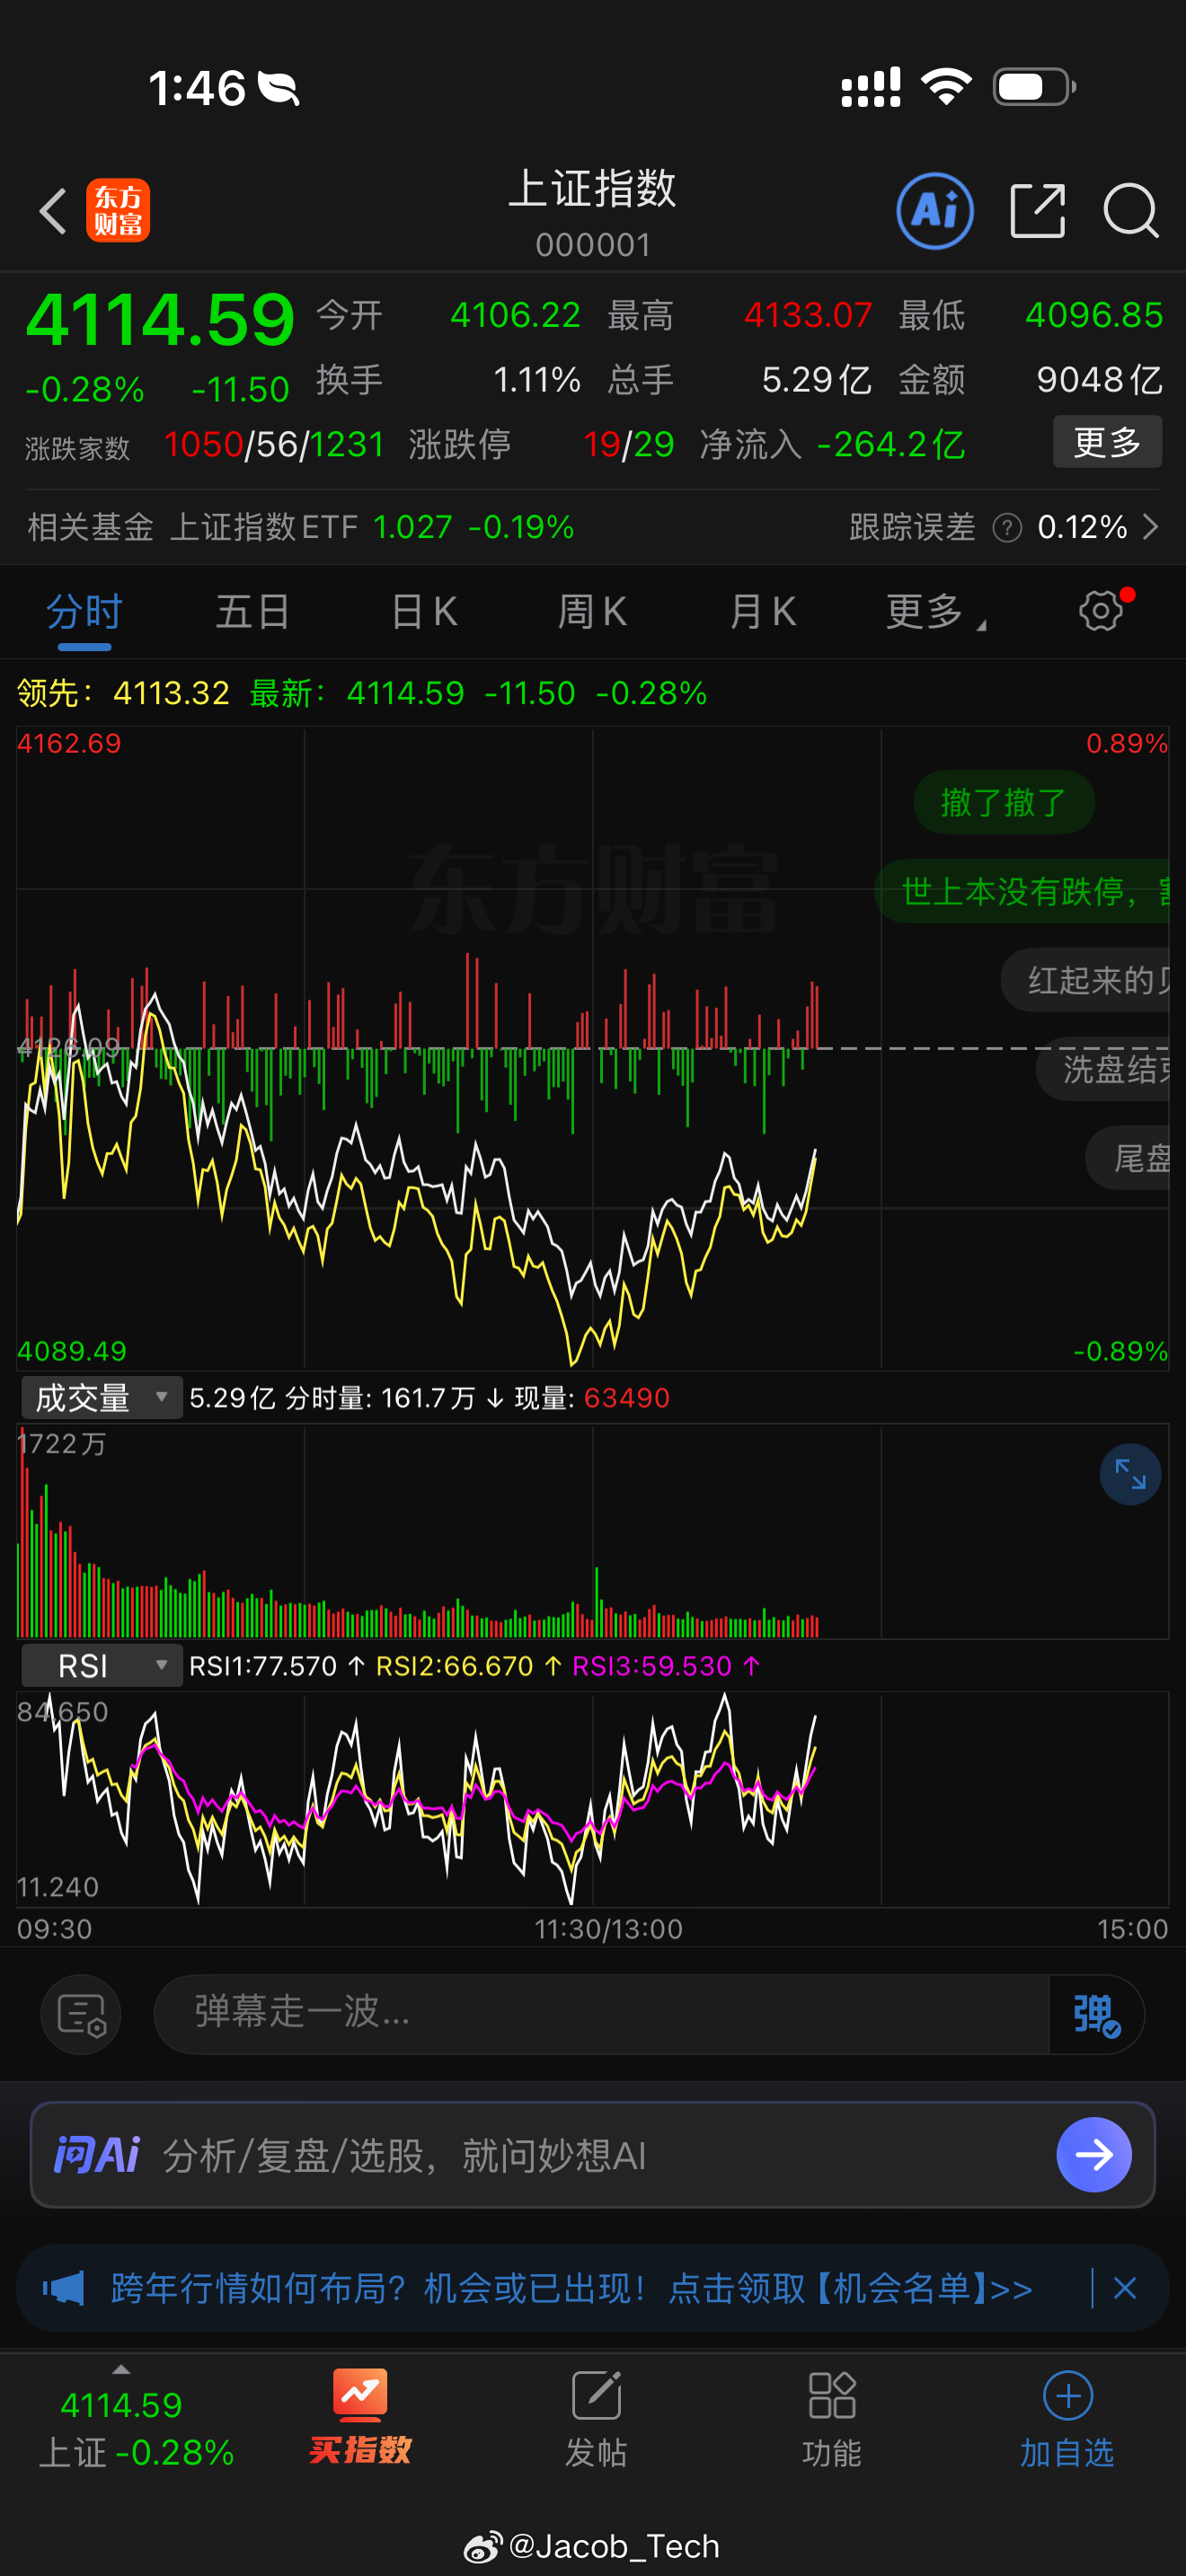
Task: Open the 功能 functions icon
Action: point(832,2419)
